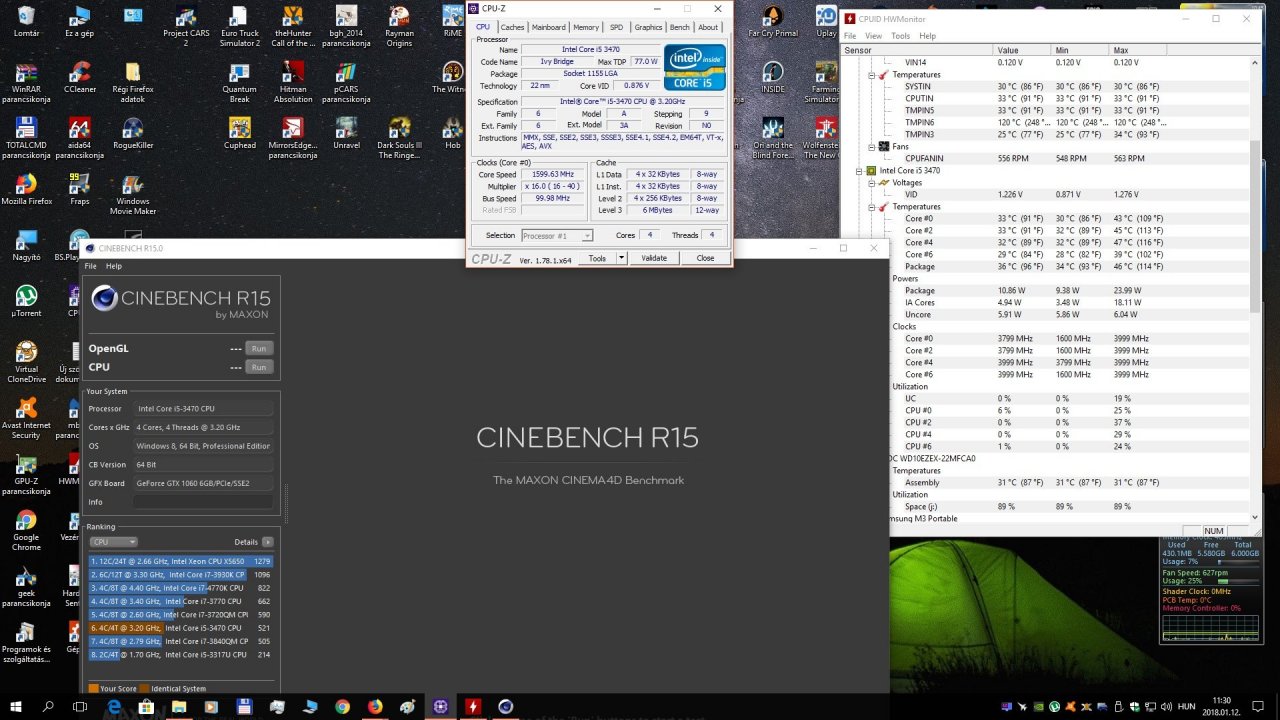
Task: Click the Tools button in CPU-Z
Action: [597, 258]
